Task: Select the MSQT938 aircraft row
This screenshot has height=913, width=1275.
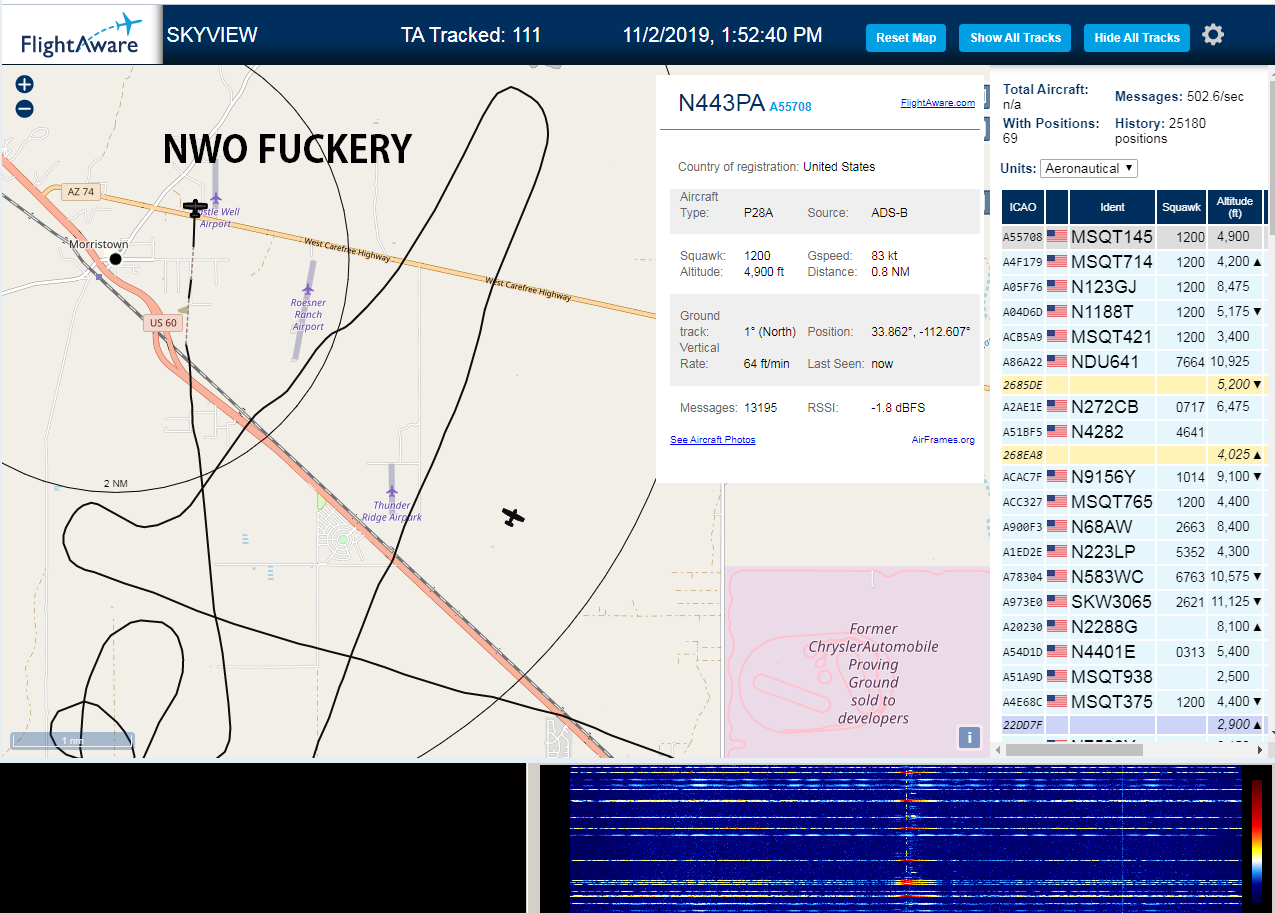Action: [x=1133, y=677]
